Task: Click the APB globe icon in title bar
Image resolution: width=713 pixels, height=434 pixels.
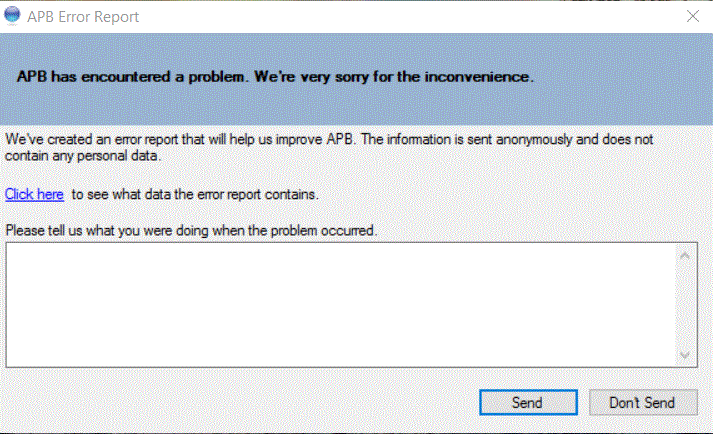Action: [13, 17]
